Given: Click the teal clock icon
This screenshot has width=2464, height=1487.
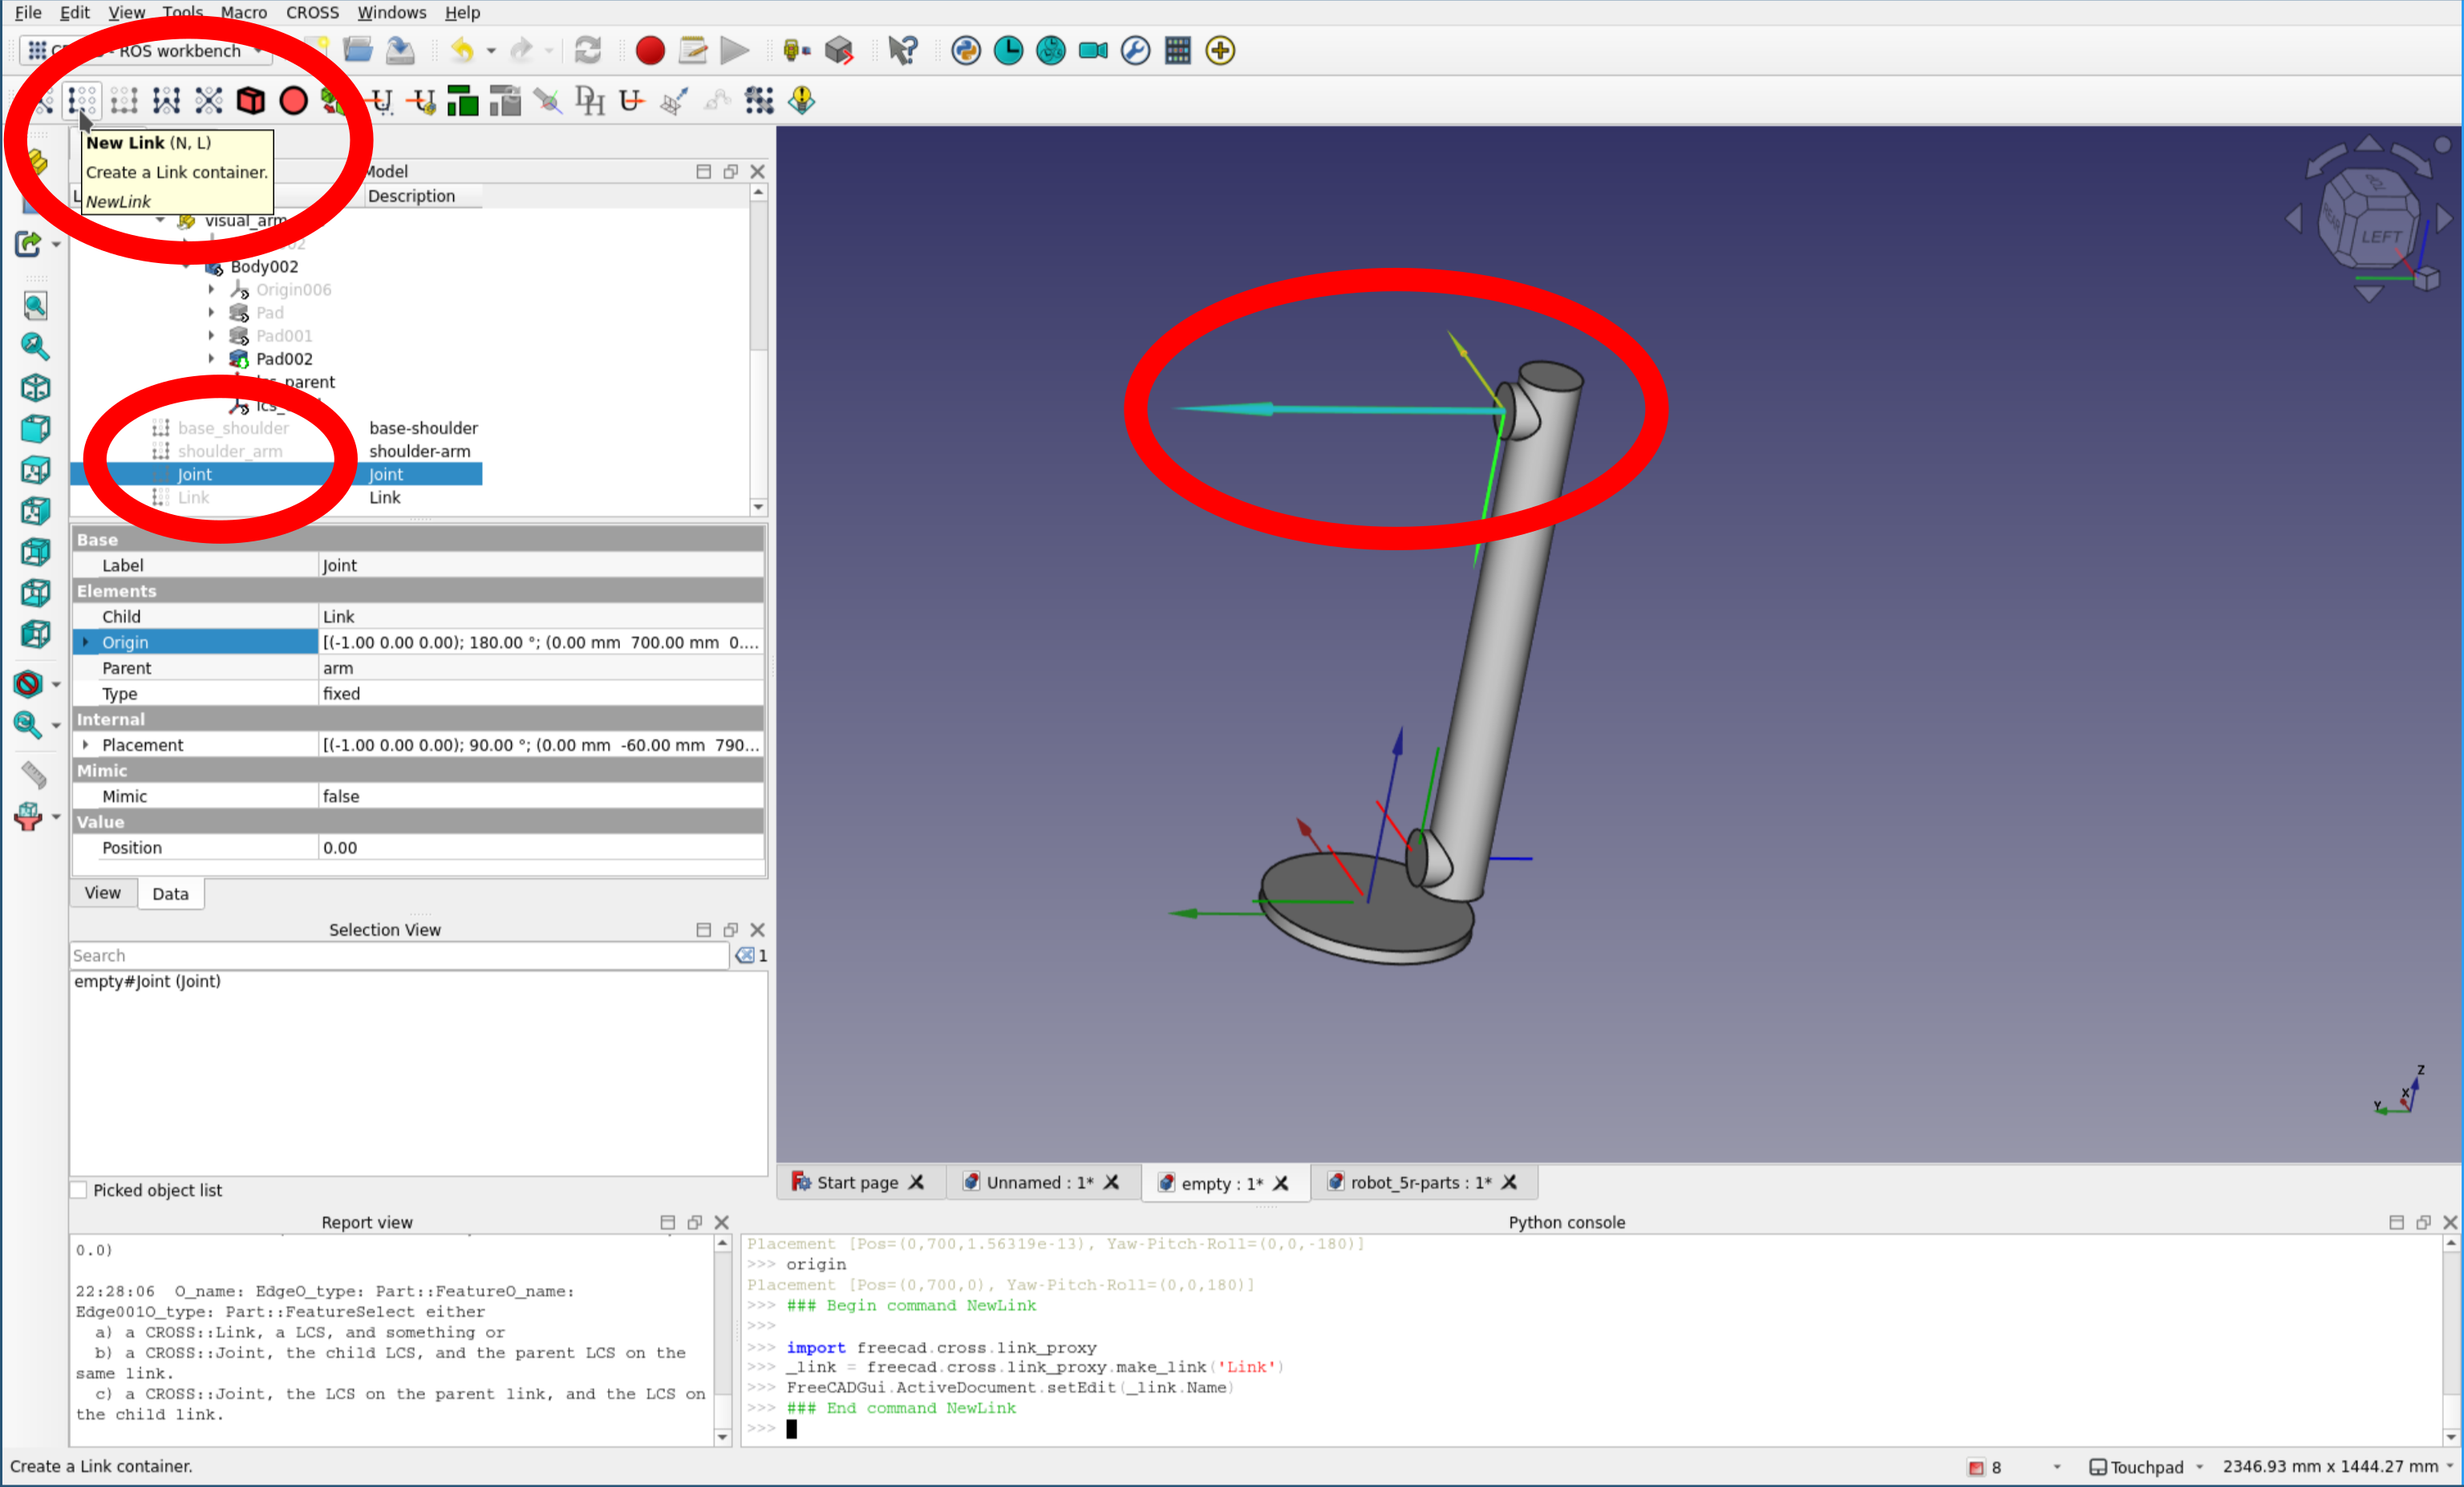Looking at the screenshot, I should [x=1008, y=50].
